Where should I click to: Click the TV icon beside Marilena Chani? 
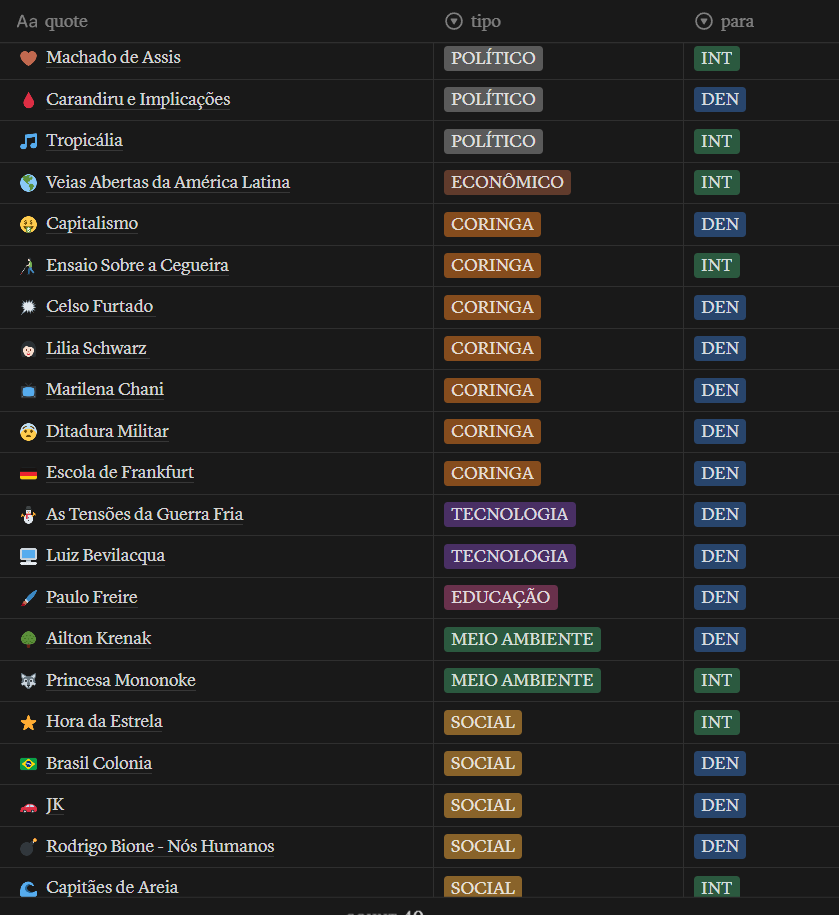[28, 390]
